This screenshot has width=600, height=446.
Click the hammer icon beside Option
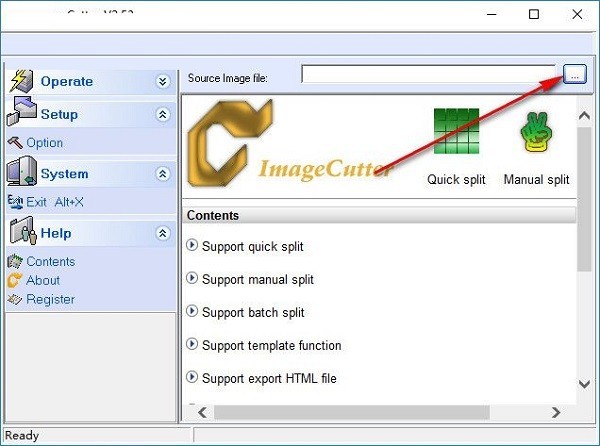coord(15,143)
